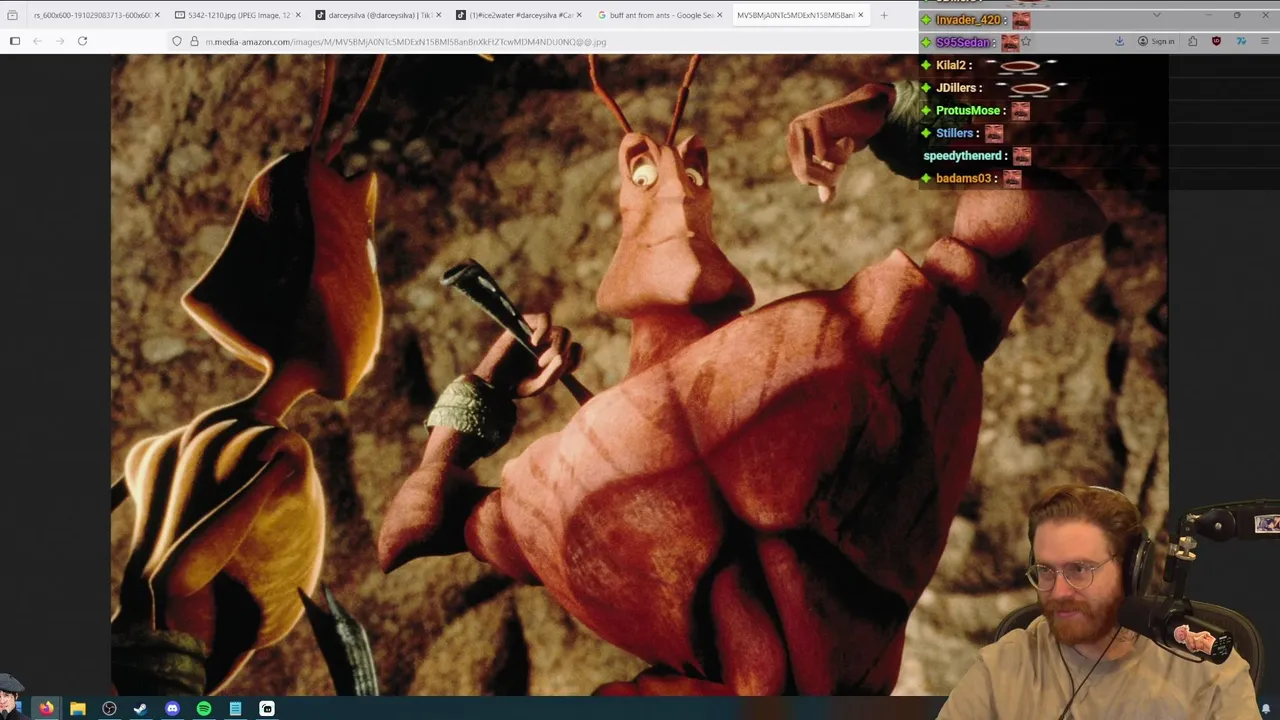Open Steam from the taskbar

click(140, 708)
